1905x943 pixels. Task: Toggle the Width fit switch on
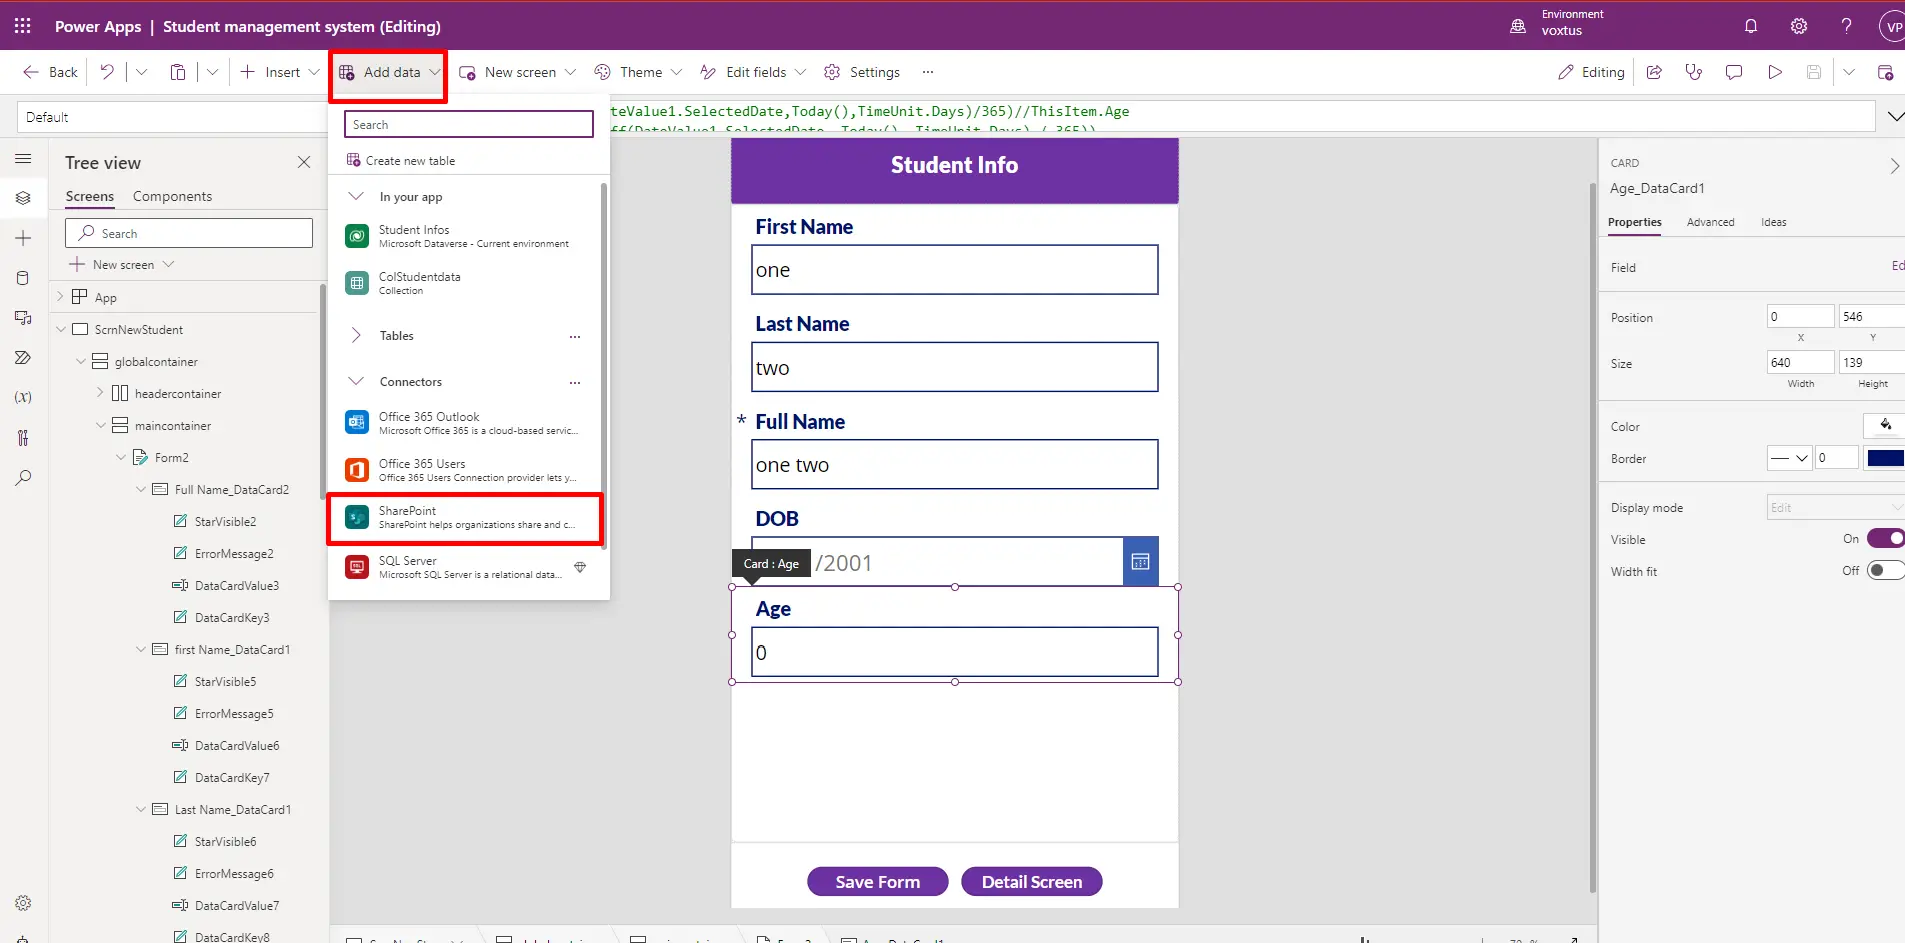[1885, 571]
